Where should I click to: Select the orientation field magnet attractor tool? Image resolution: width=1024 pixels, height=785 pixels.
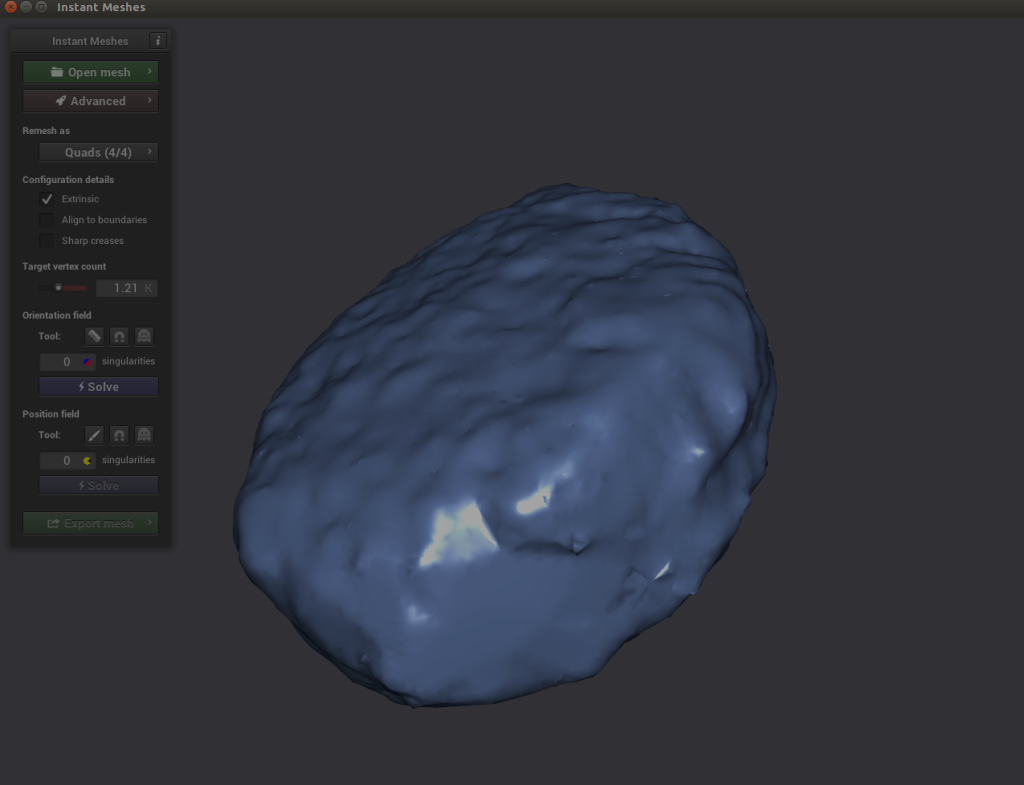click(x=119, y=337)
